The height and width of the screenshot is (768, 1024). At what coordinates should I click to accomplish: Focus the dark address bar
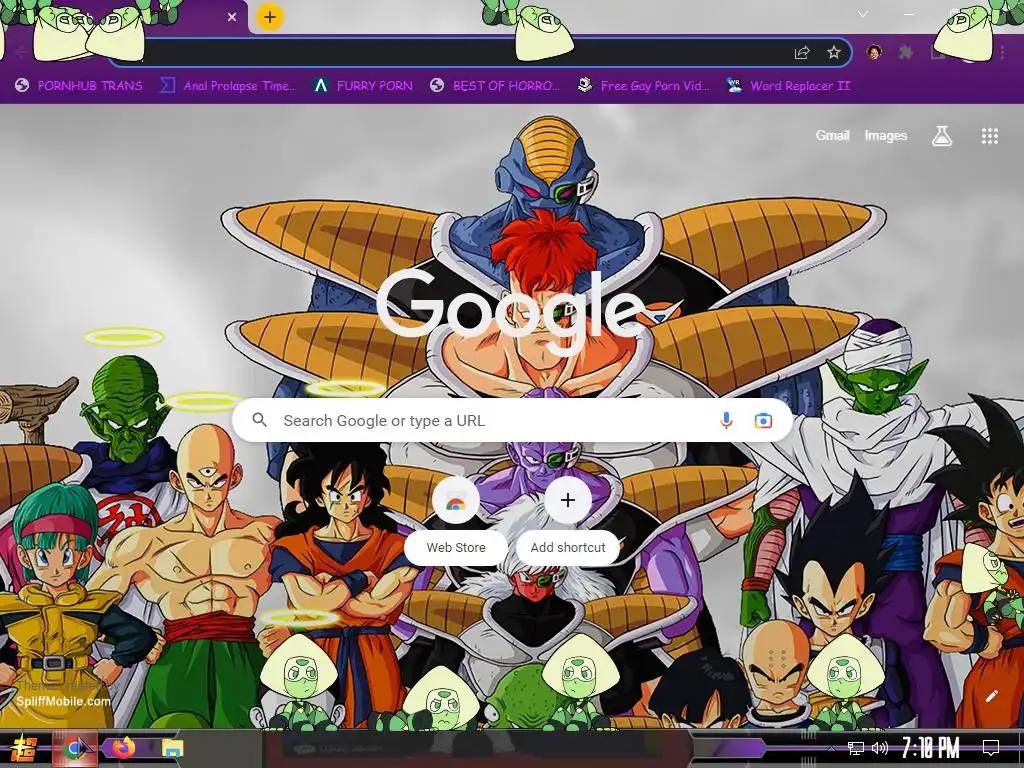480,53
